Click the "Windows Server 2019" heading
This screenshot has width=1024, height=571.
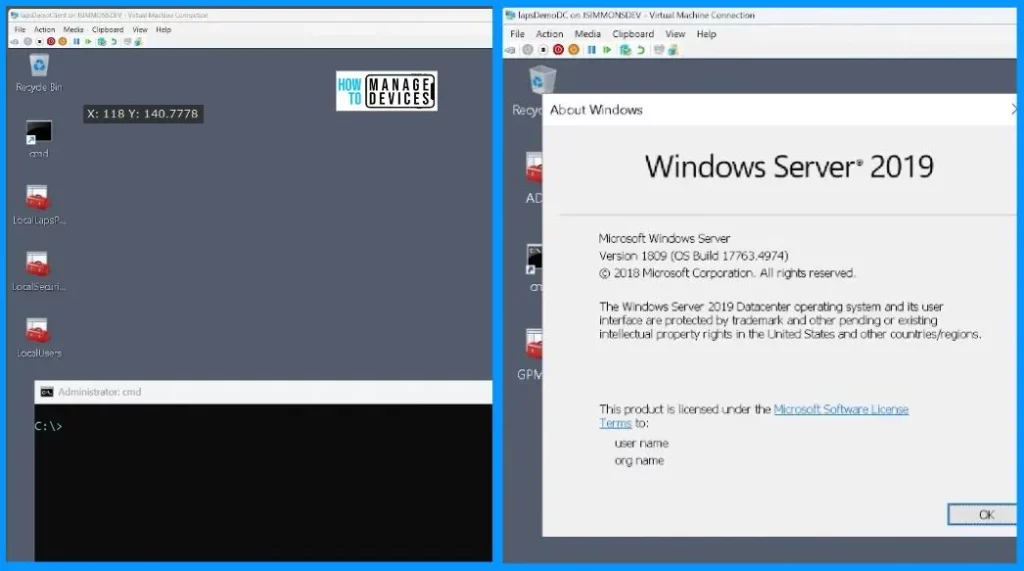pos(789,167)
